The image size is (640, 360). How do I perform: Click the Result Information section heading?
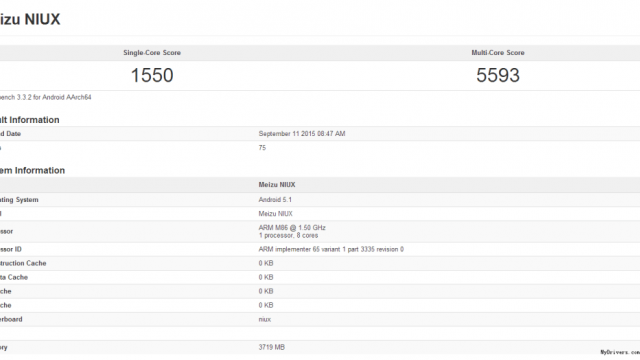[x=29, y=120]
